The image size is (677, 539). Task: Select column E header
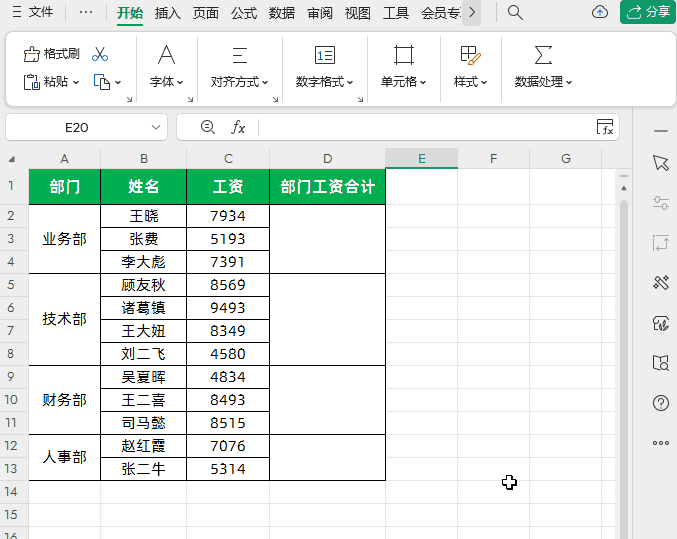click(x=421, y=159)
